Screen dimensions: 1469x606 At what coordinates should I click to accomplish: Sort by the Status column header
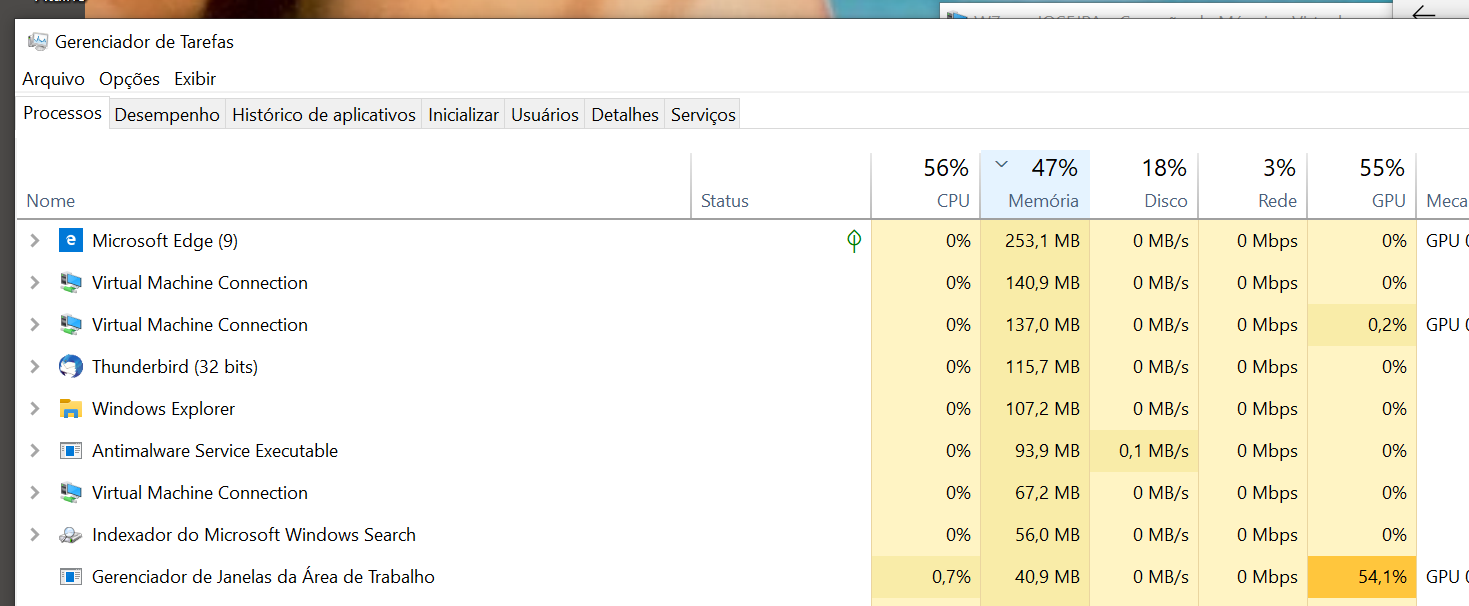[x=781, y=186]
